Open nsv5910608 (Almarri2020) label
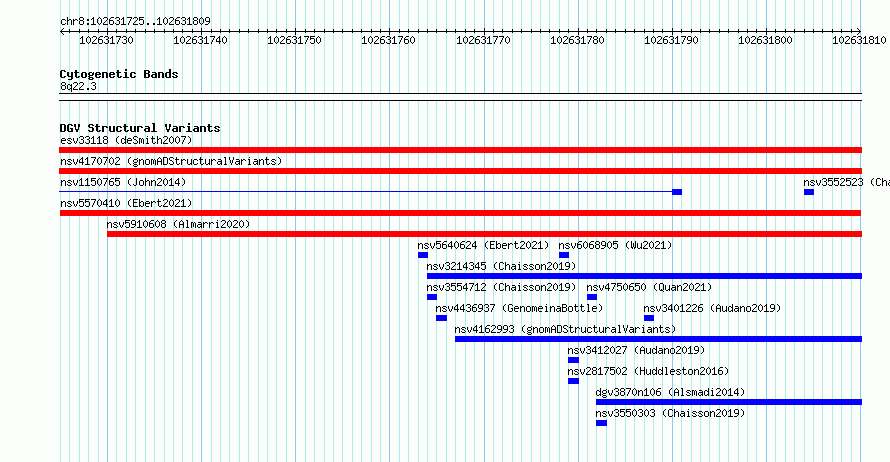890x462 pixels. (178, 224)
